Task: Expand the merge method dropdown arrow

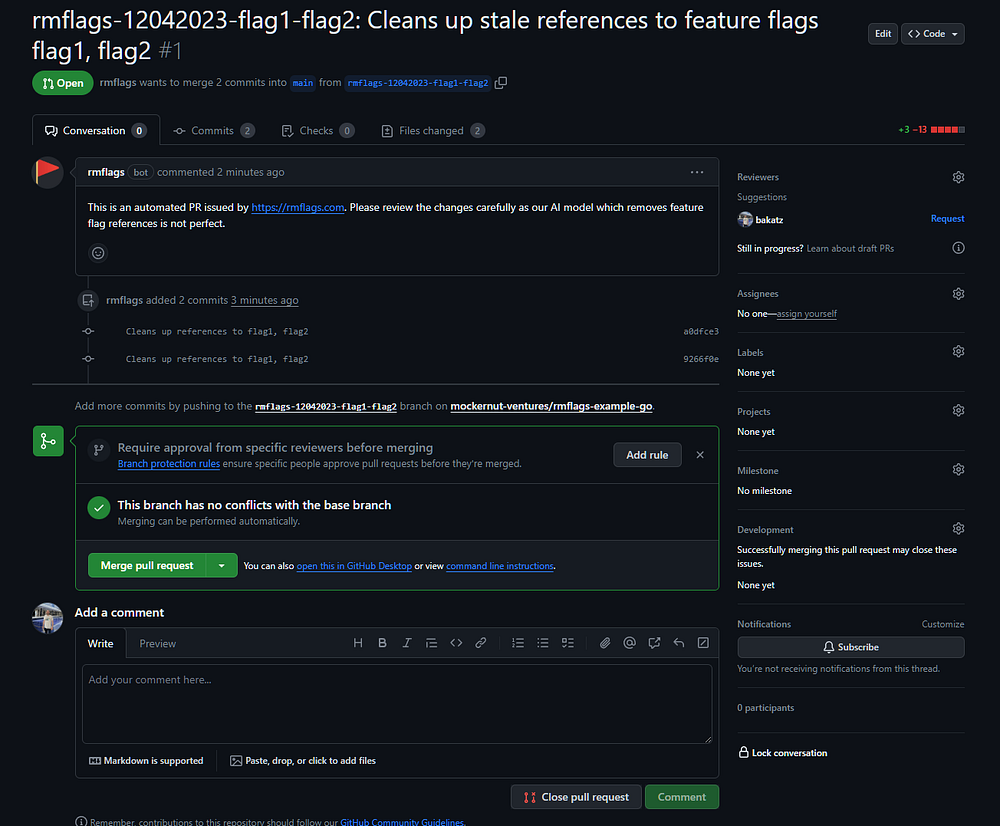Action: click(221, 566)
